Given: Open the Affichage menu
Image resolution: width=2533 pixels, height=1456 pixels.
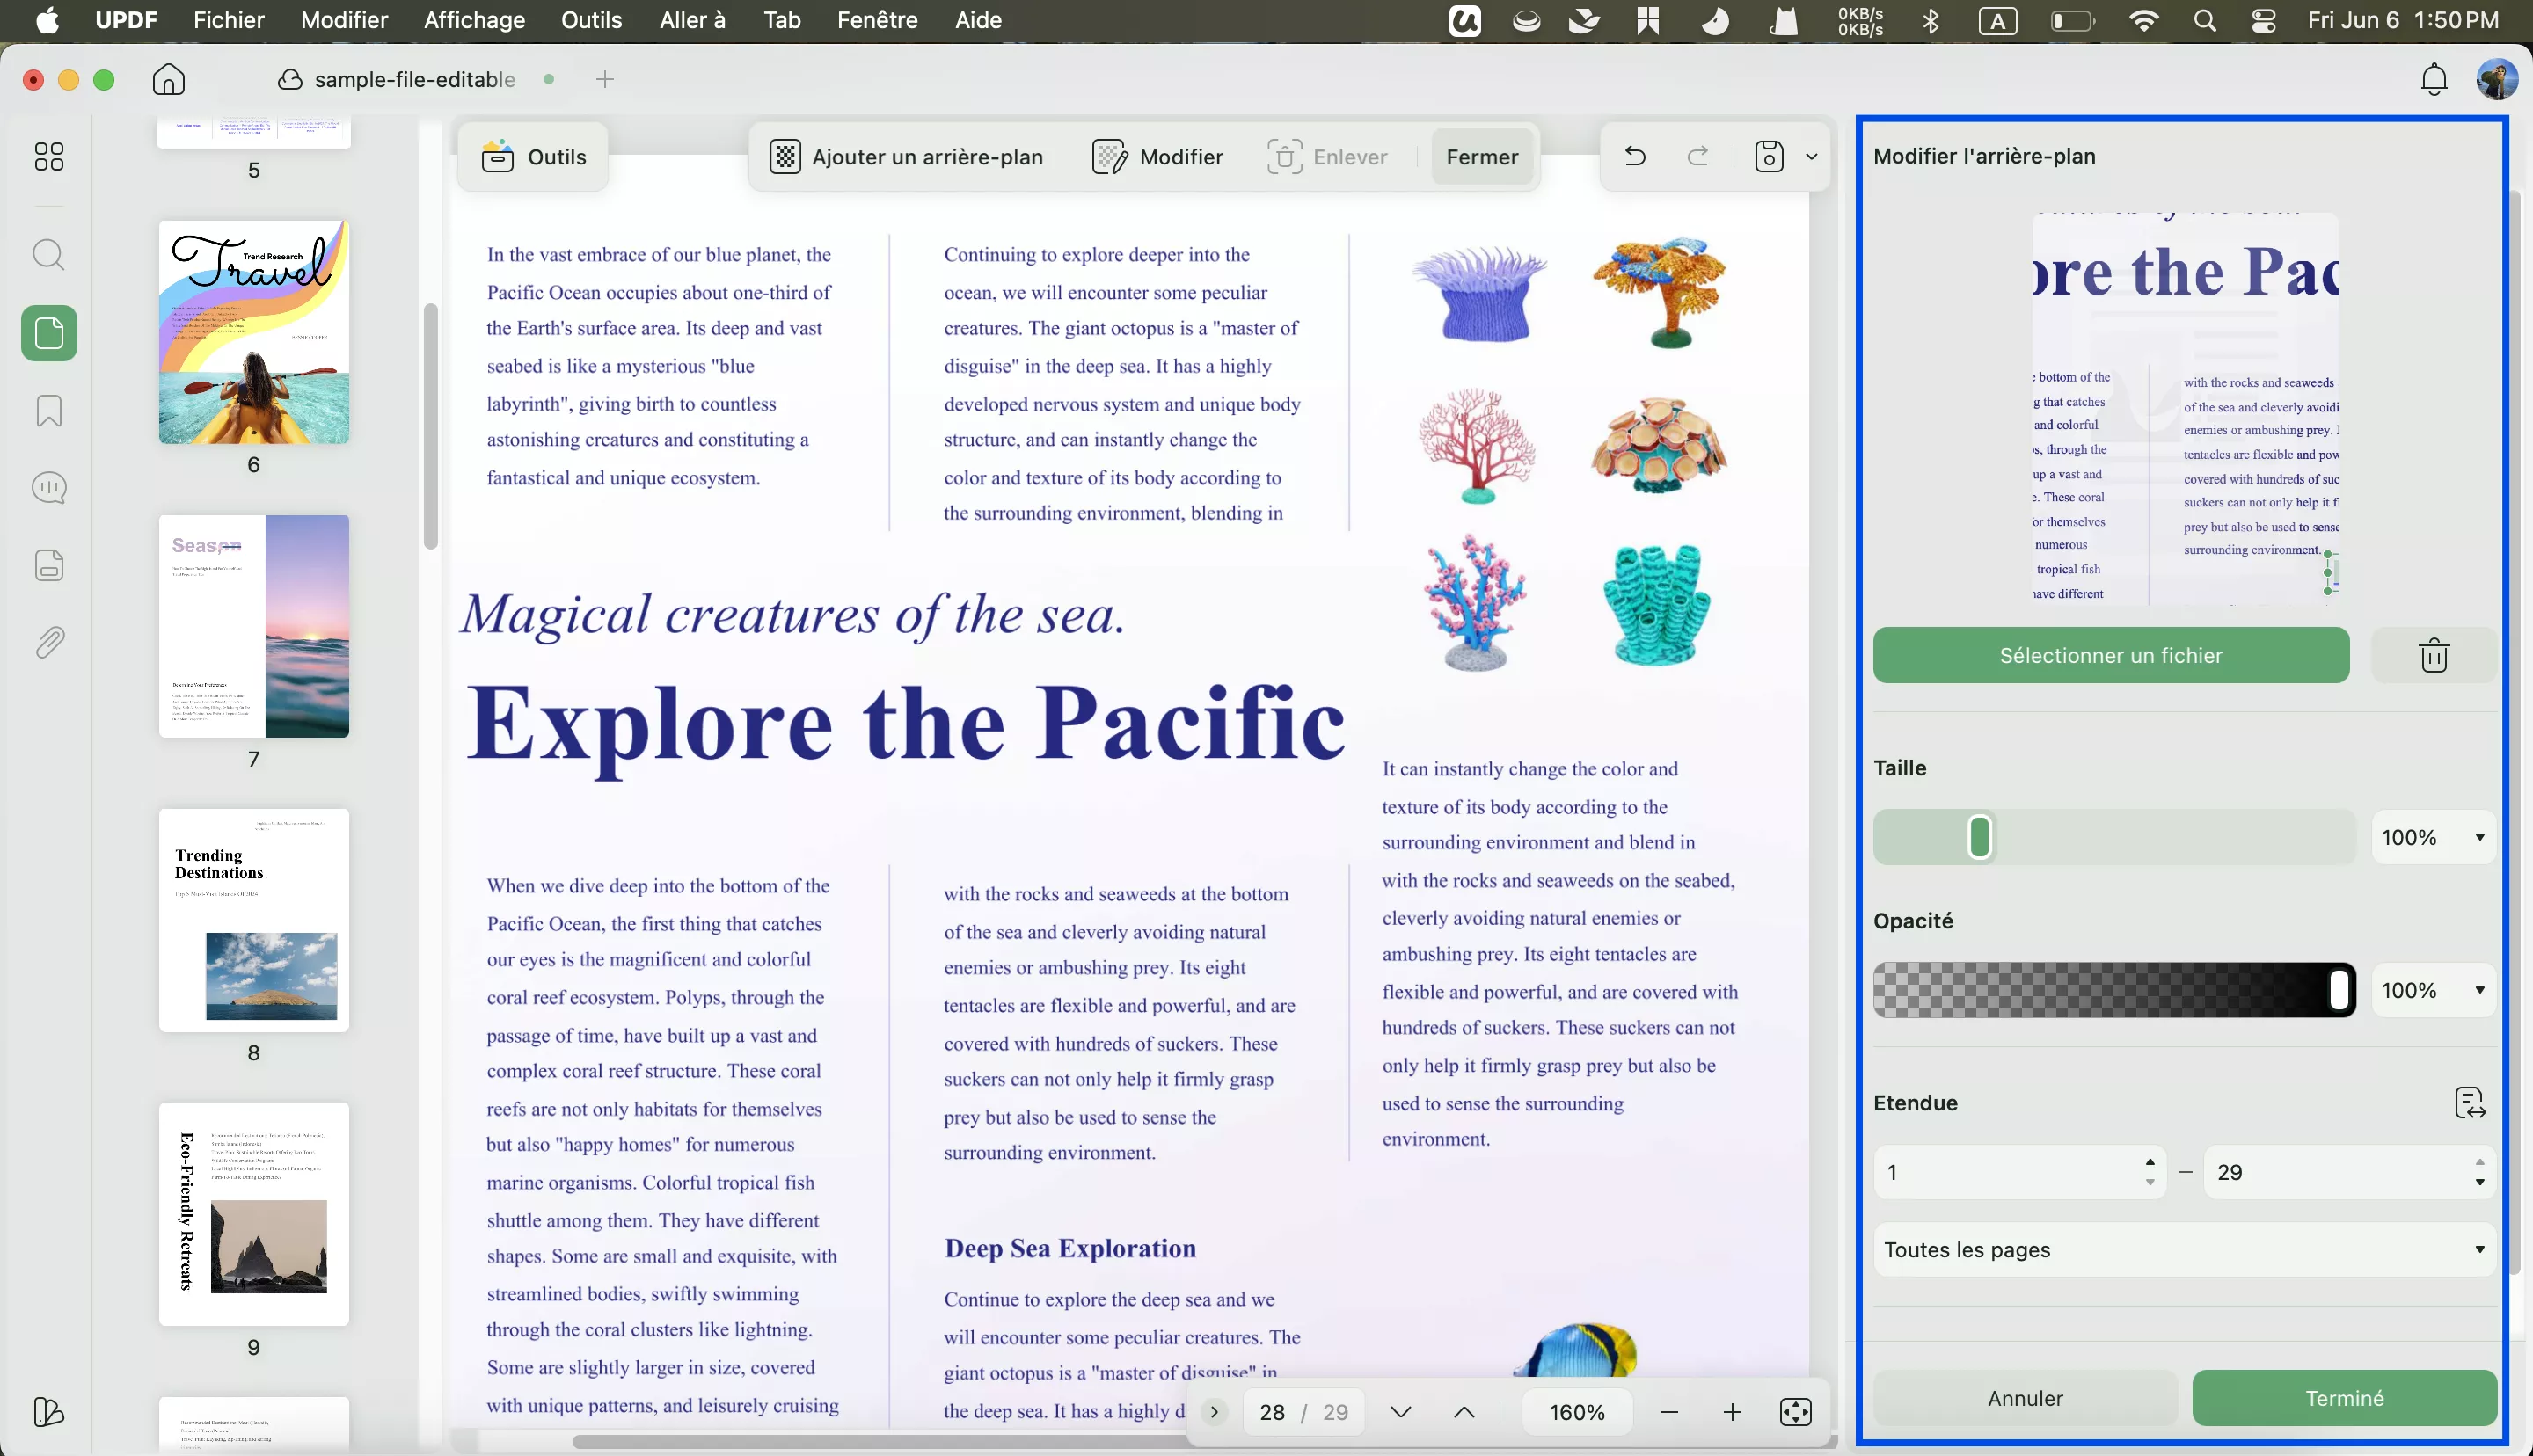Looking at the screenshot, I should coord(474,20).
